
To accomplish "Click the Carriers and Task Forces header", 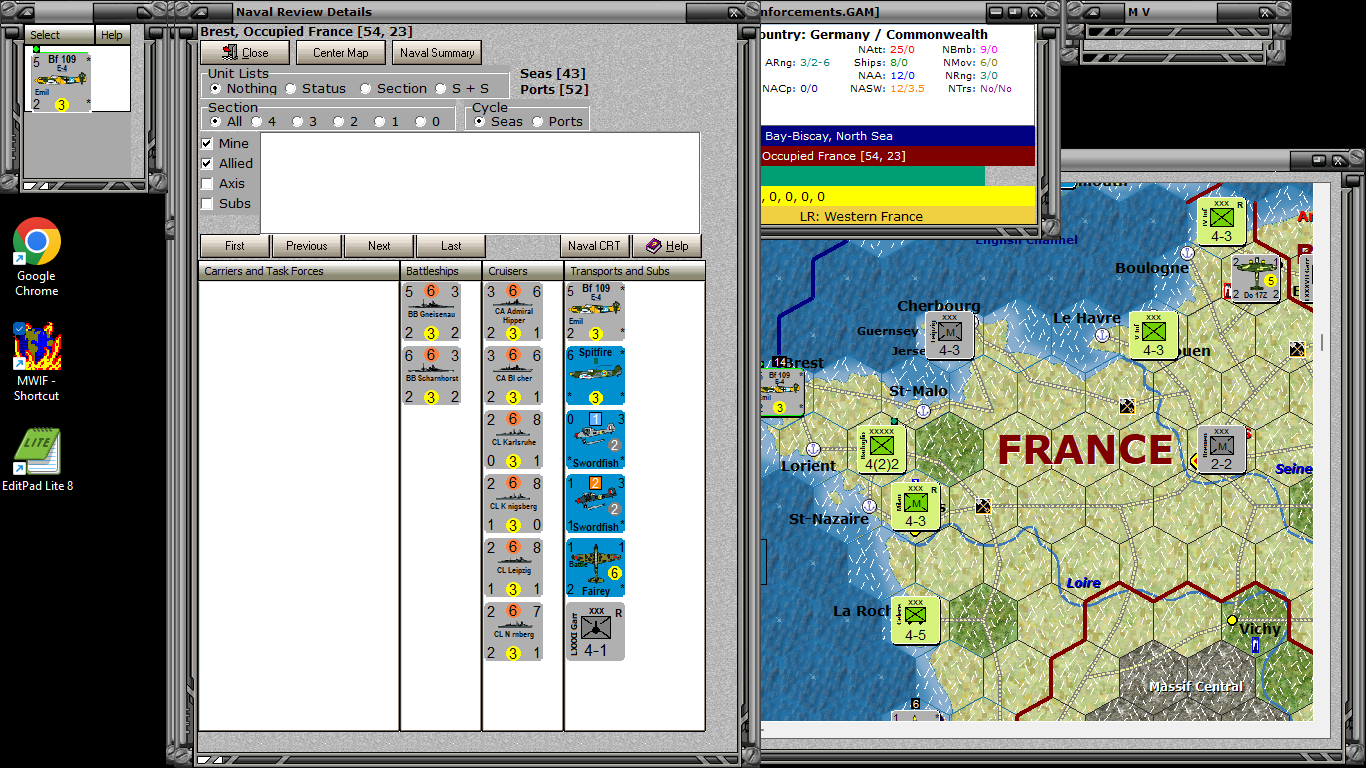I will point(299,271).
